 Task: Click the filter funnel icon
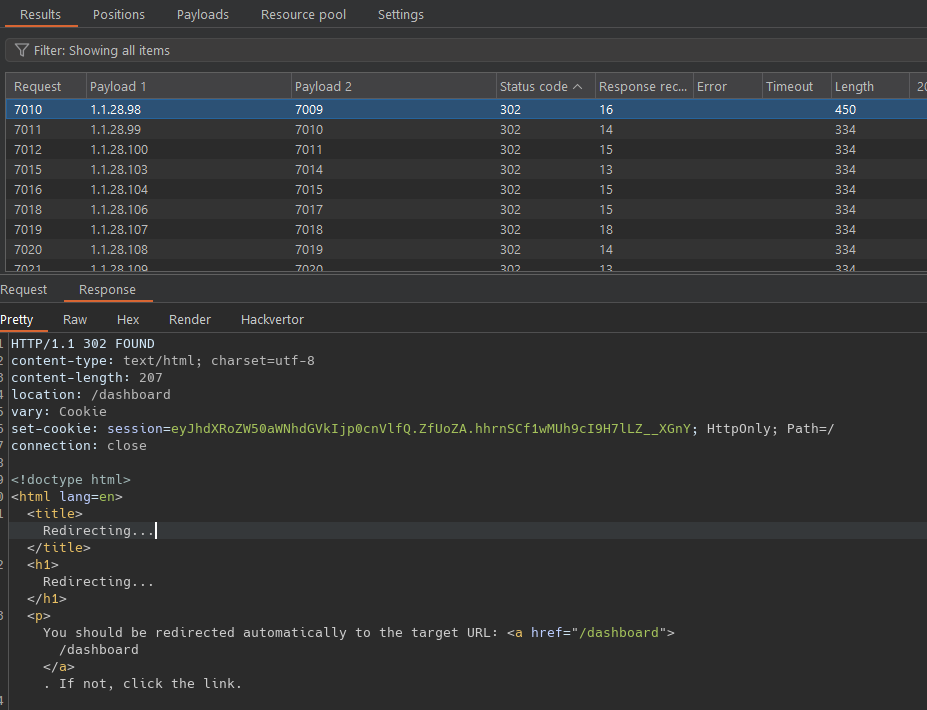[22, 50]
